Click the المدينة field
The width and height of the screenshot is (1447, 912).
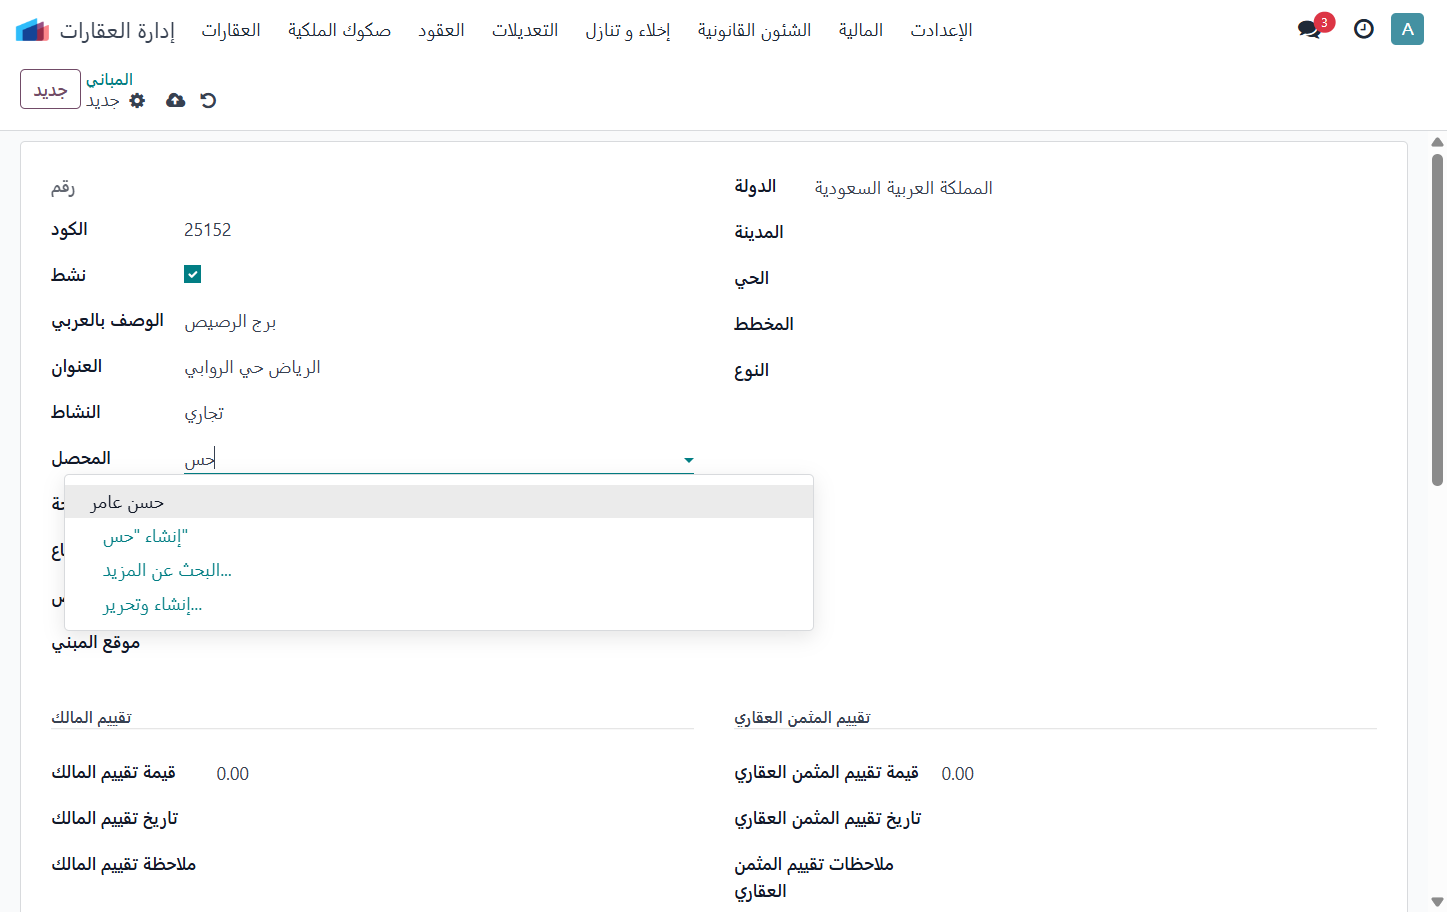[x=1095, y=232]
